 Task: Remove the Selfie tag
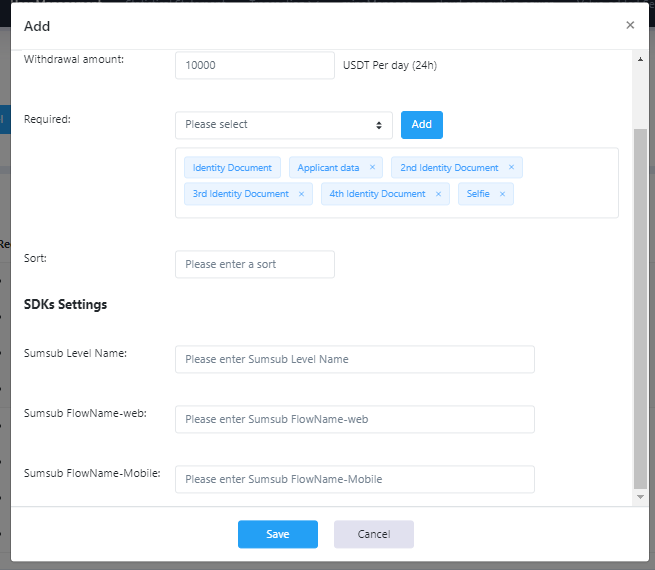[503, 194]
